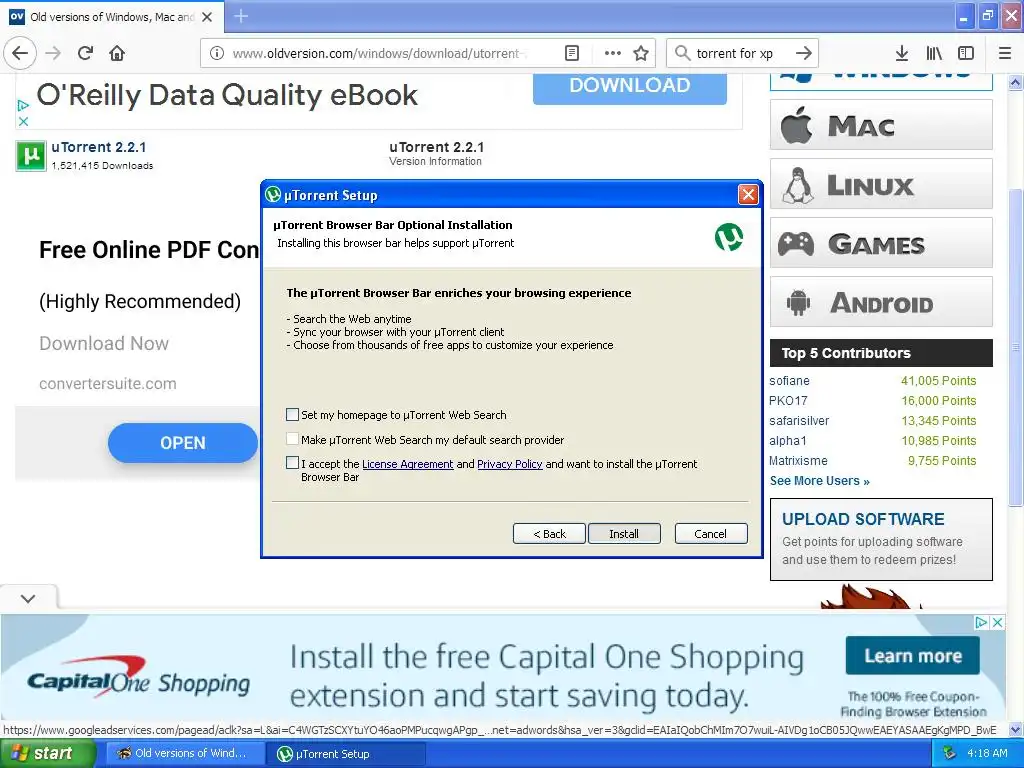1024x768 pixels.
Task: Click the convertersuite.com ad link
Action: pos(108,383)
